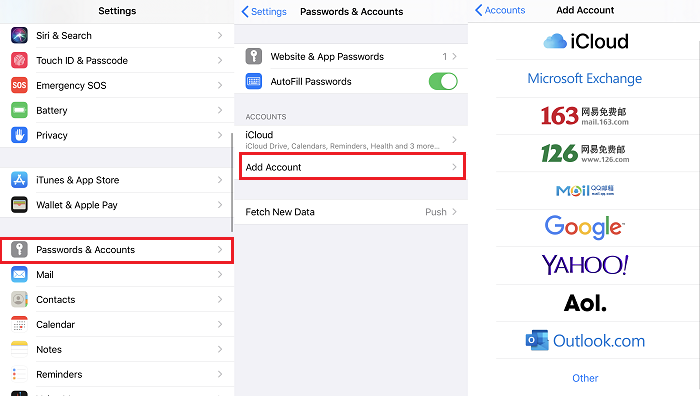Choose the 126 mail account logo
The height and width of the screenshot is (396, 700).
pos(585,153)
